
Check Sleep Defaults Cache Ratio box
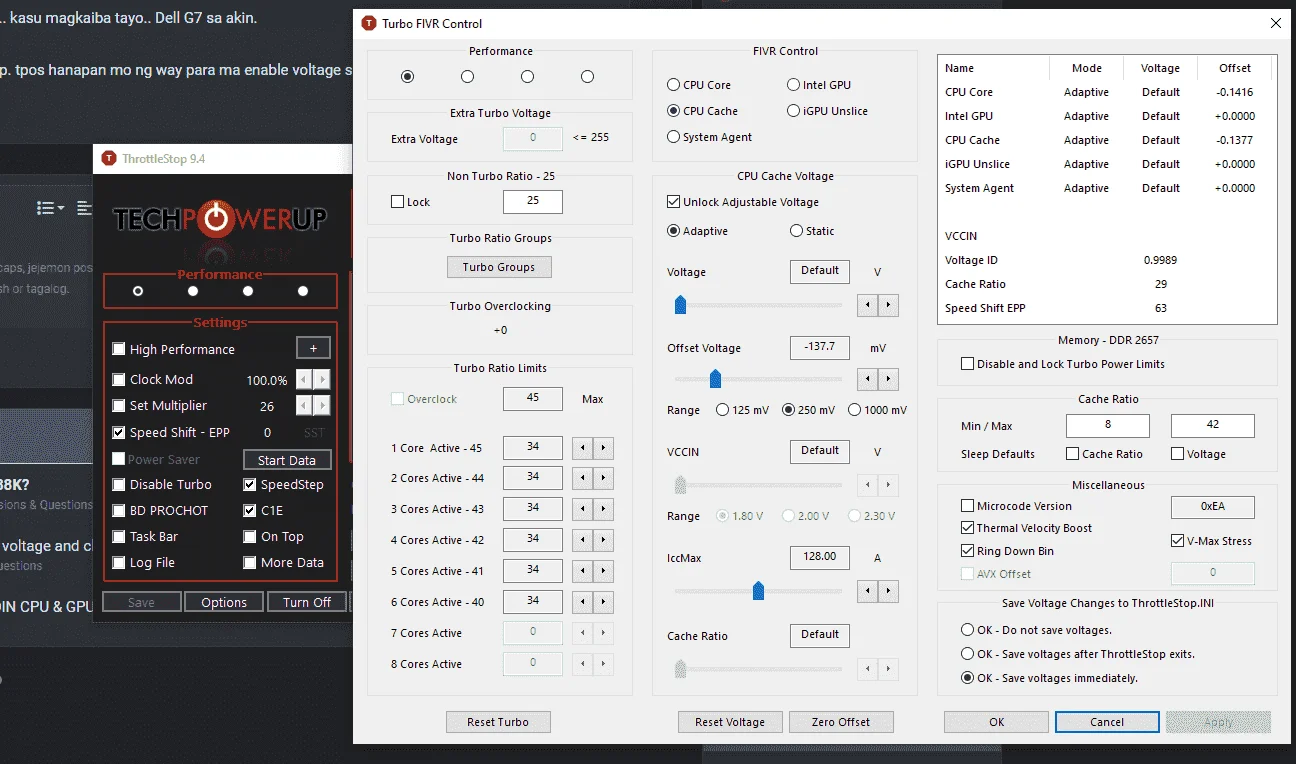pos(1073,454)
